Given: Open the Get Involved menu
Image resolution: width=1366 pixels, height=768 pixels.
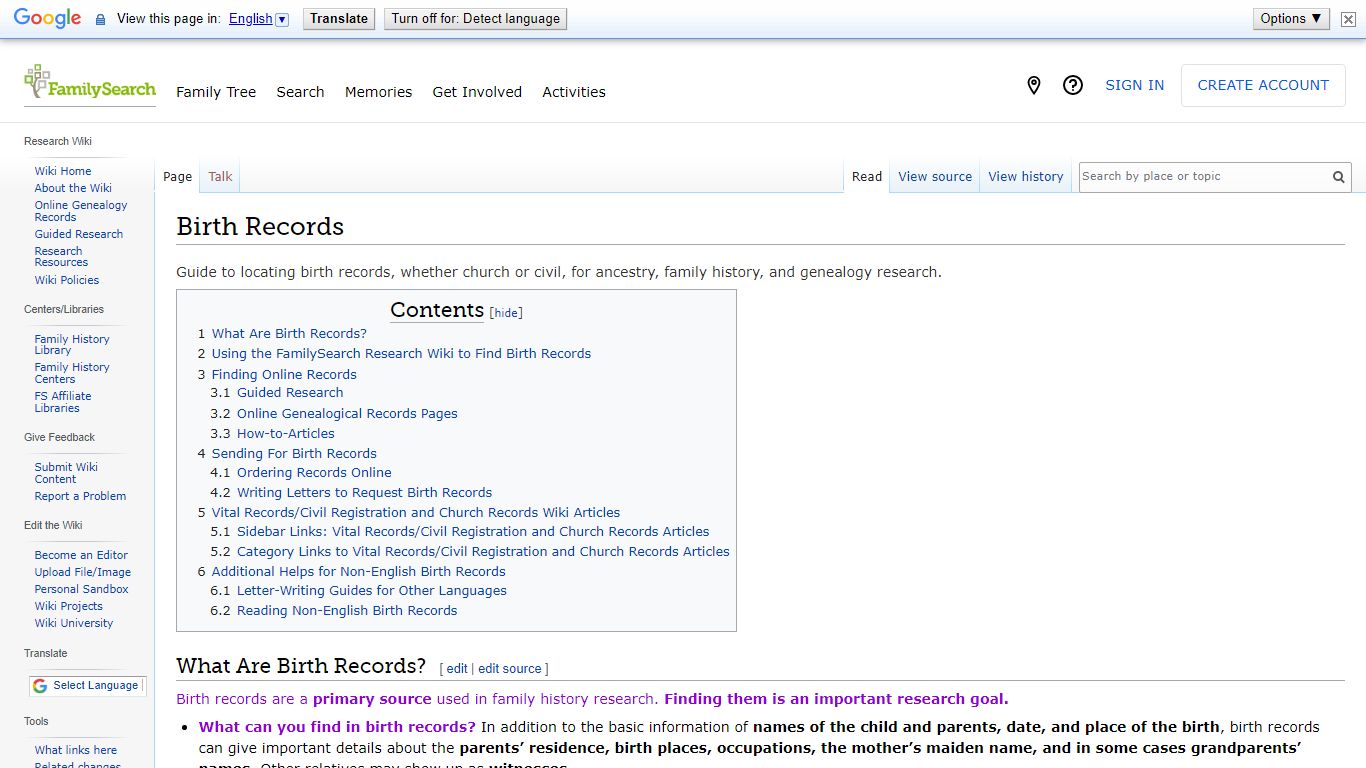Looking at the screenshot, I should click(x=477, y=92).
